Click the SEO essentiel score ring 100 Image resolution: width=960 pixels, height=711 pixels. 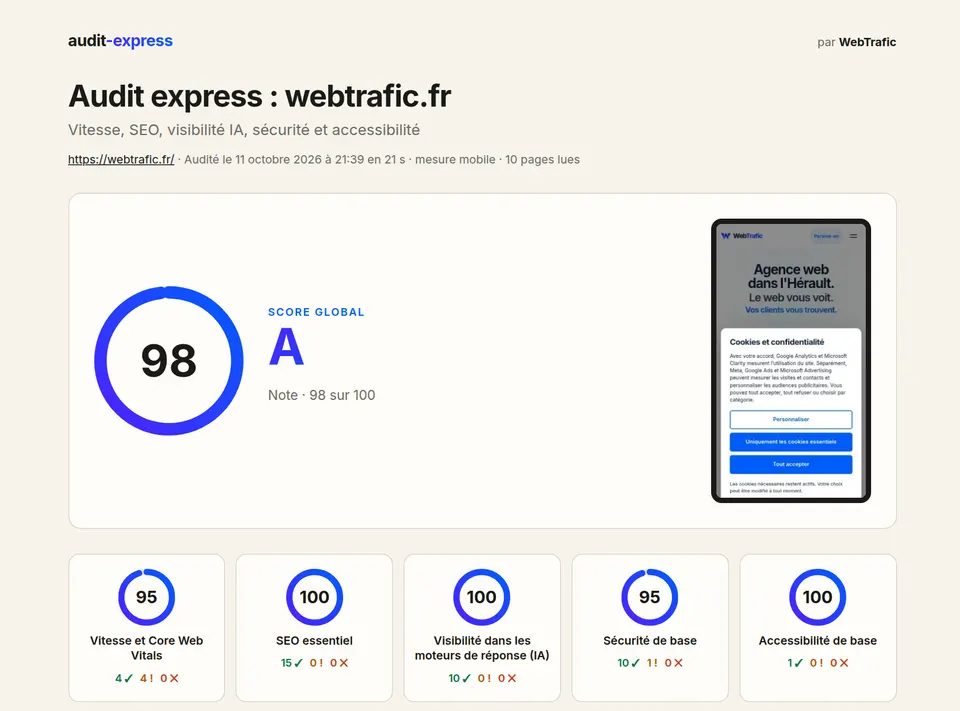tap(314, 597)
